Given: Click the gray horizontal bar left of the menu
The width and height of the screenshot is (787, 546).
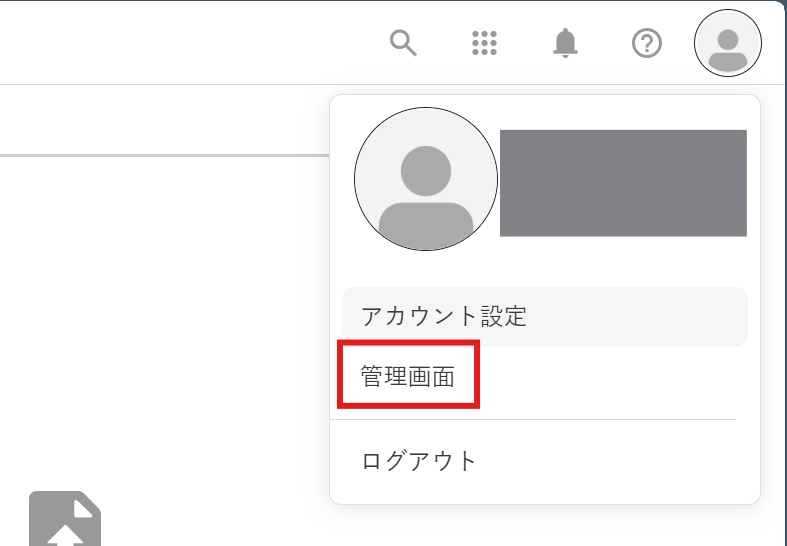Looking at the screenshot, I should click(x=164, y=156).
